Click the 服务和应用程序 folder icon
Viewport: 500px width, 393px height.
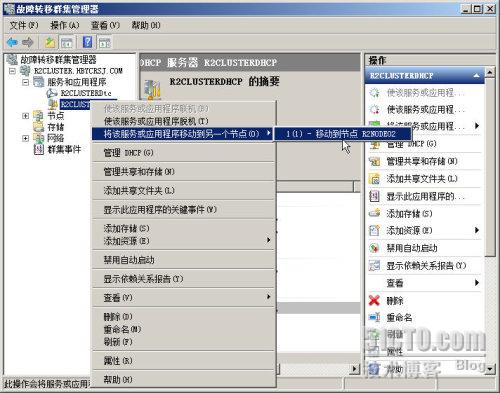point(39,82)
